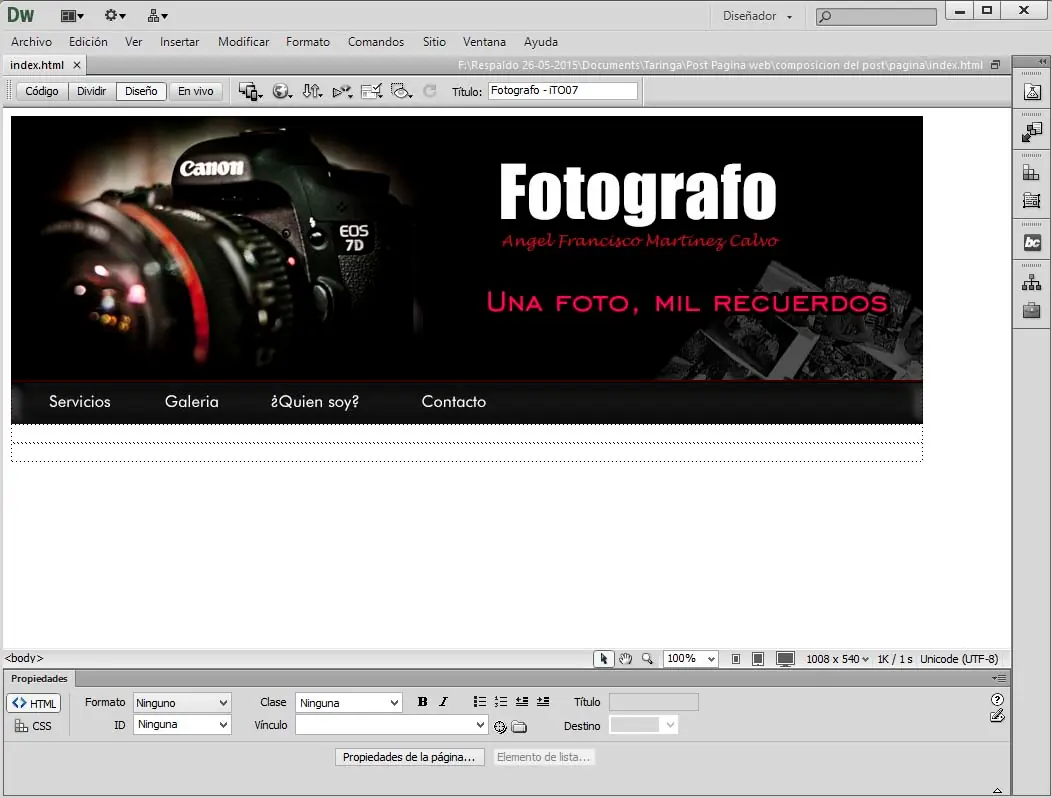The height and width of the screenshot is (798, 1052).
Task: Switch to Dividir split view
Action: click(x=91, y=91)
